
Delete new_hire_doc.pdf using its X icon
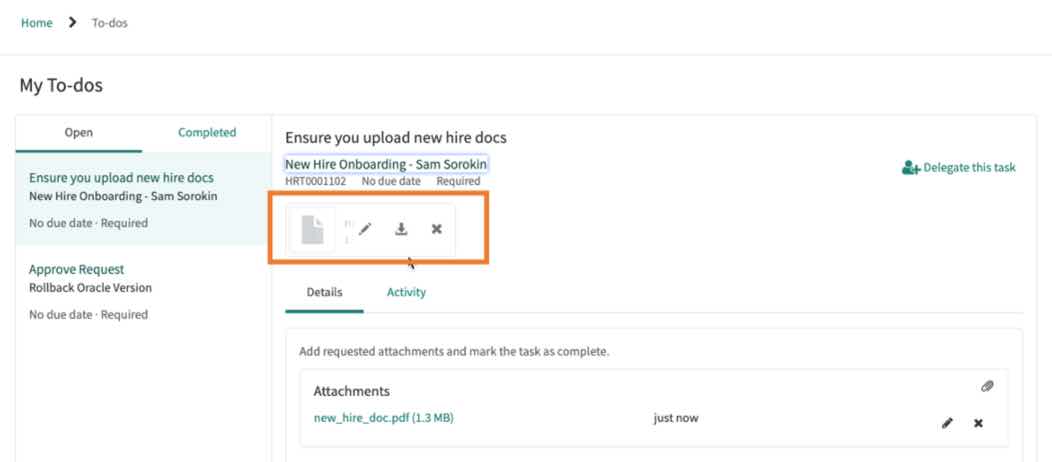(978, 423)
